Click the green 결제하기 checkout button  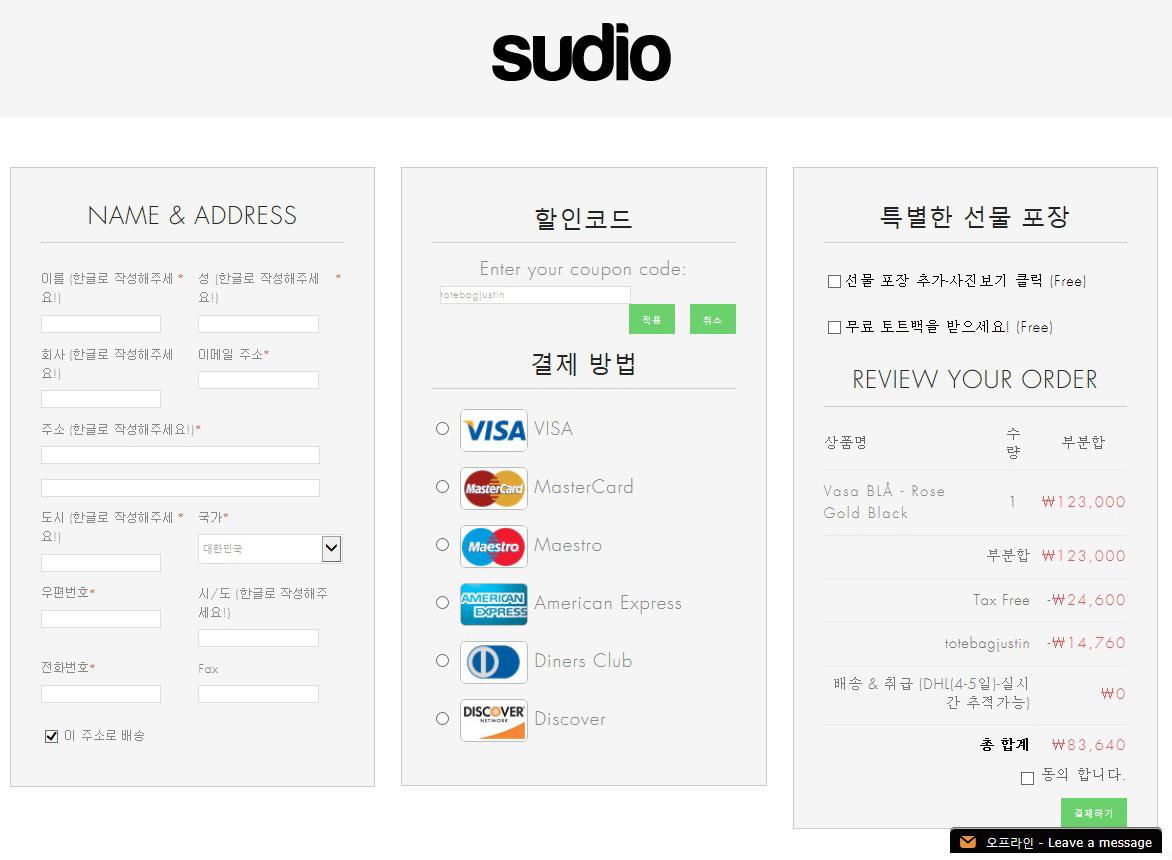coord(1094,813)
